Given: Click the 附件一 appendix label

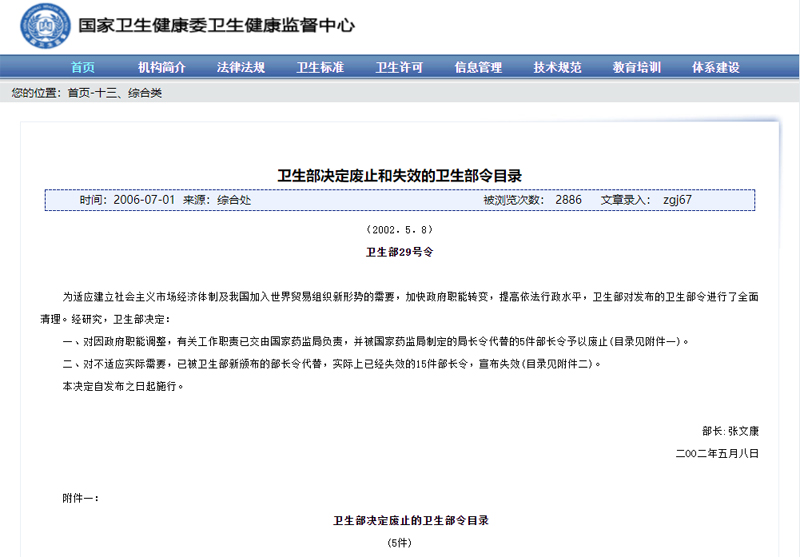Looking at the screenshot, I should pos(80,497).
